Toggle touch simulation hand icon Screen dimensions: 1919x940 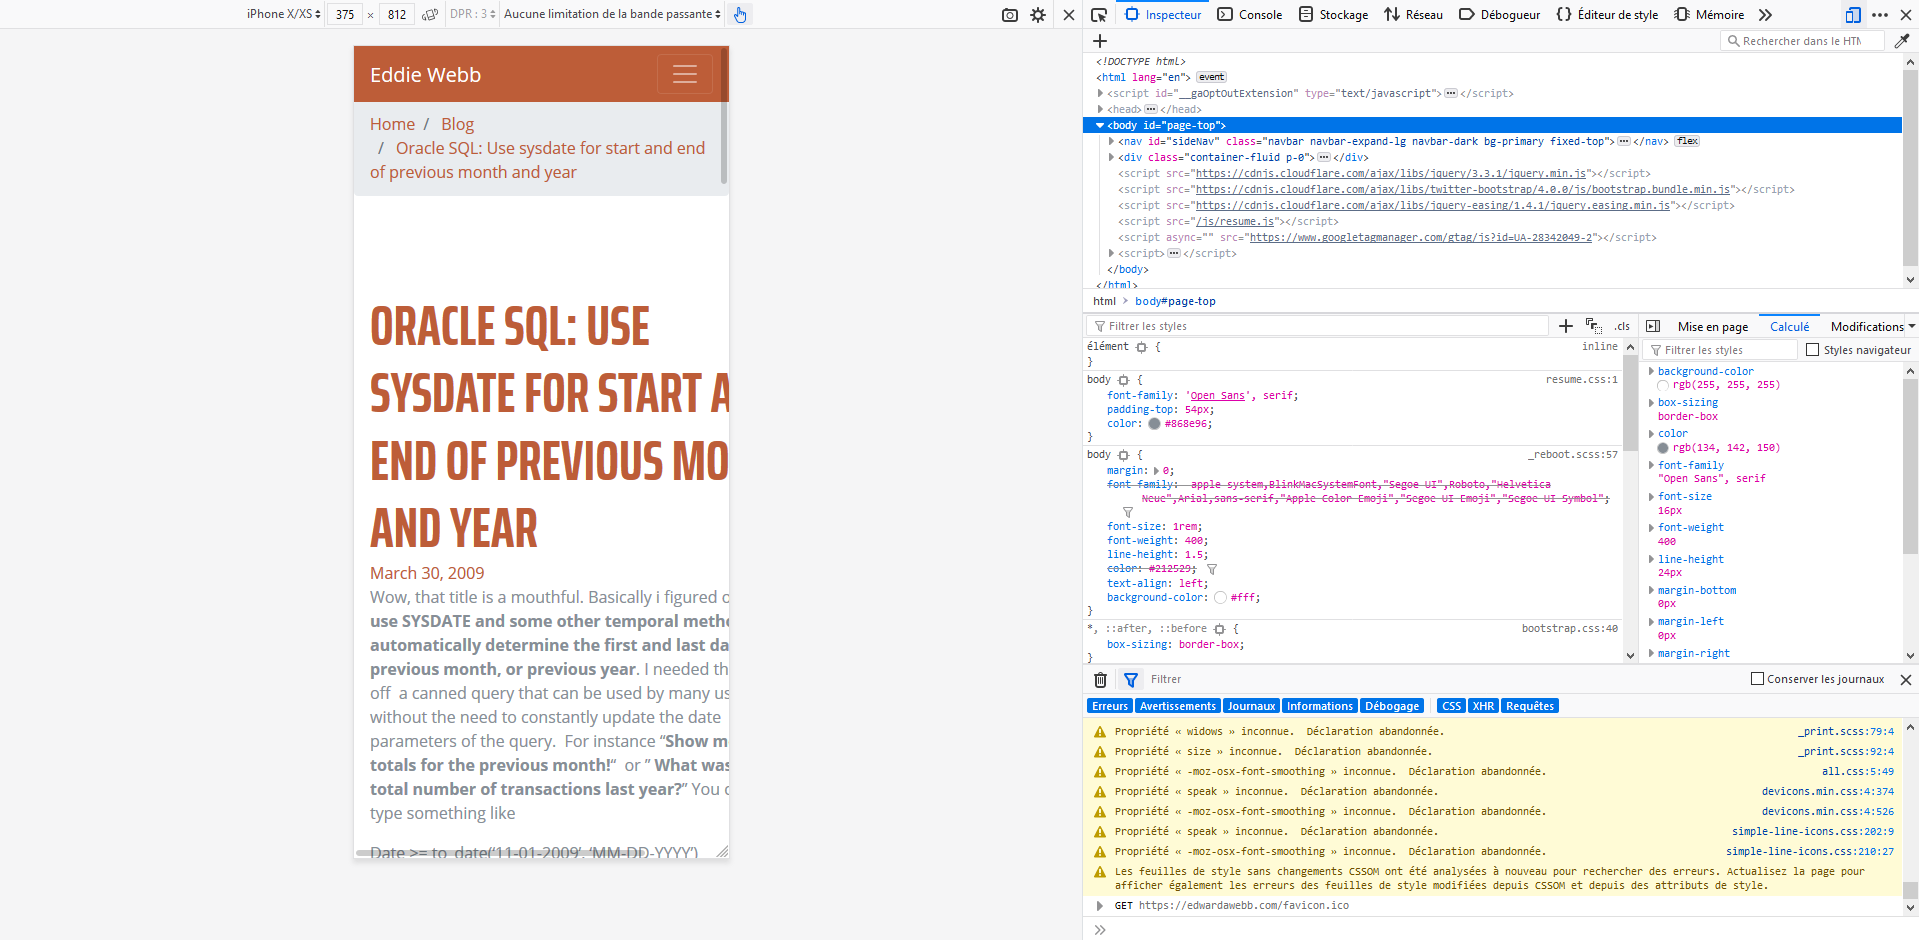click(x=740, y=15)
